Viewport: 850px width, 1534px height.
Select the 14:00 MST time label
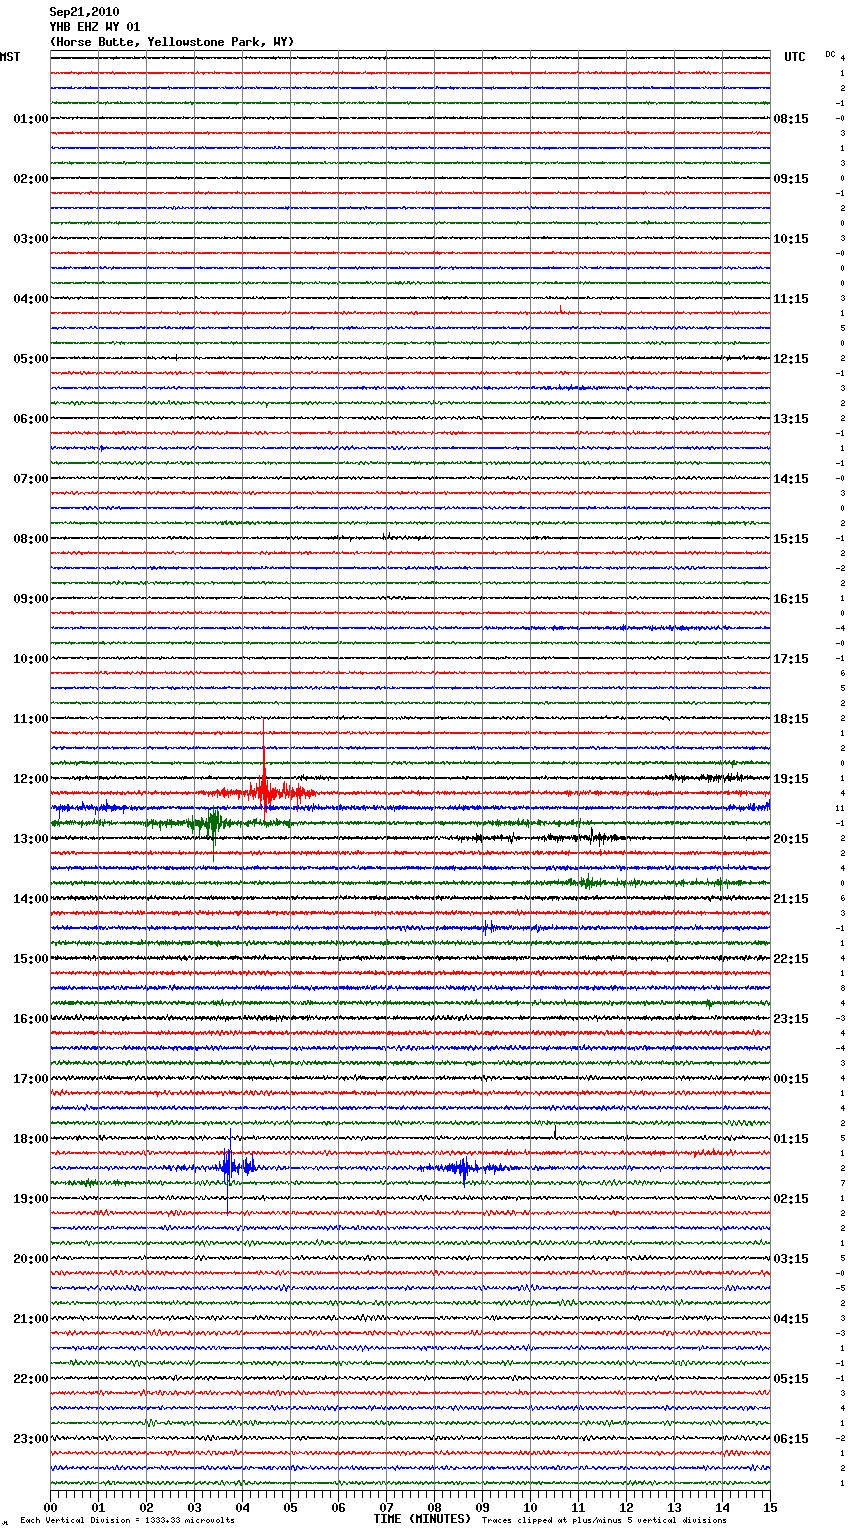coord(31,899)
